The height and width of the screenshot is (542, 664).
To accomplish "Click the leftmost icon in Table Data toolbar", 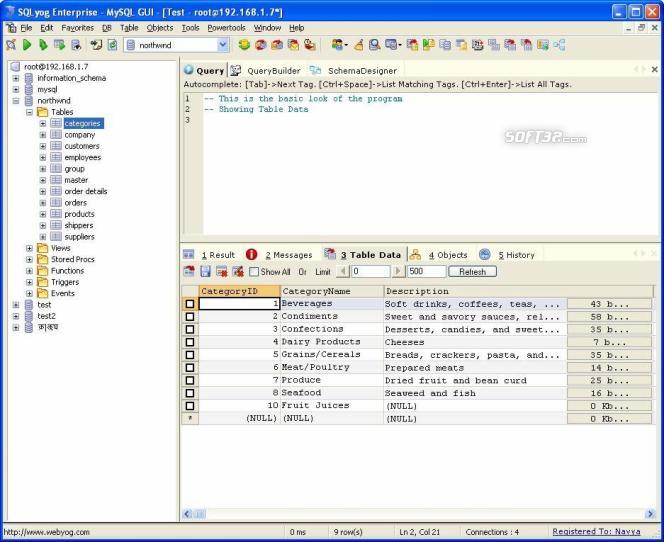I will click(x=189, y=271).
